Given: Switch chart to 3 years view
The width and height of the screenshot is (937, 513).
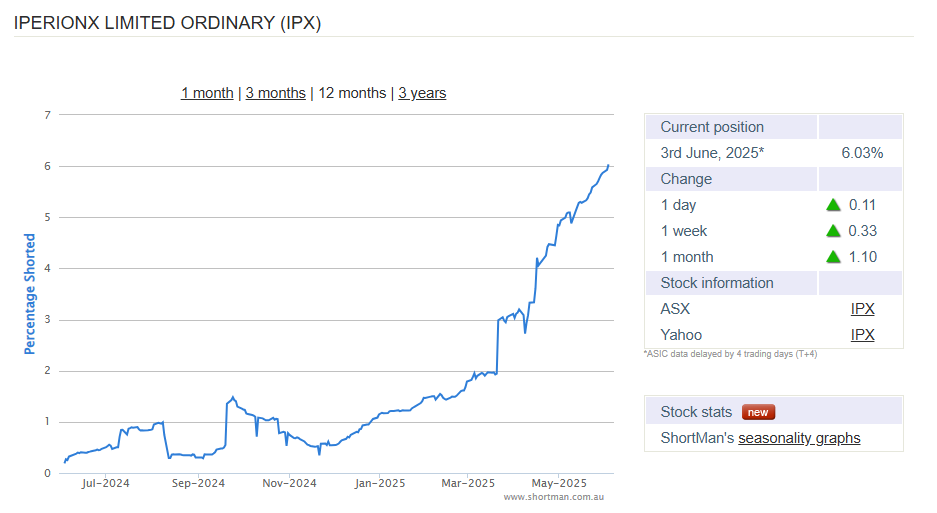Looking at the screenshot, I should tap(422, 93).
